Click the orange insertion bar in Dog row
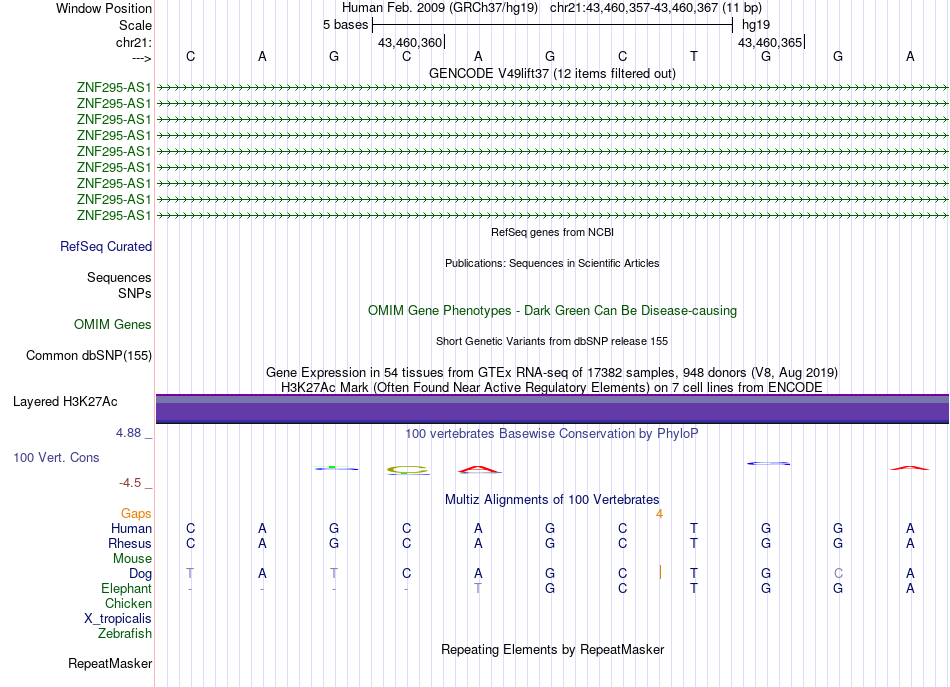The width and height of the screenshot is (950, 687). coord(660,572)
